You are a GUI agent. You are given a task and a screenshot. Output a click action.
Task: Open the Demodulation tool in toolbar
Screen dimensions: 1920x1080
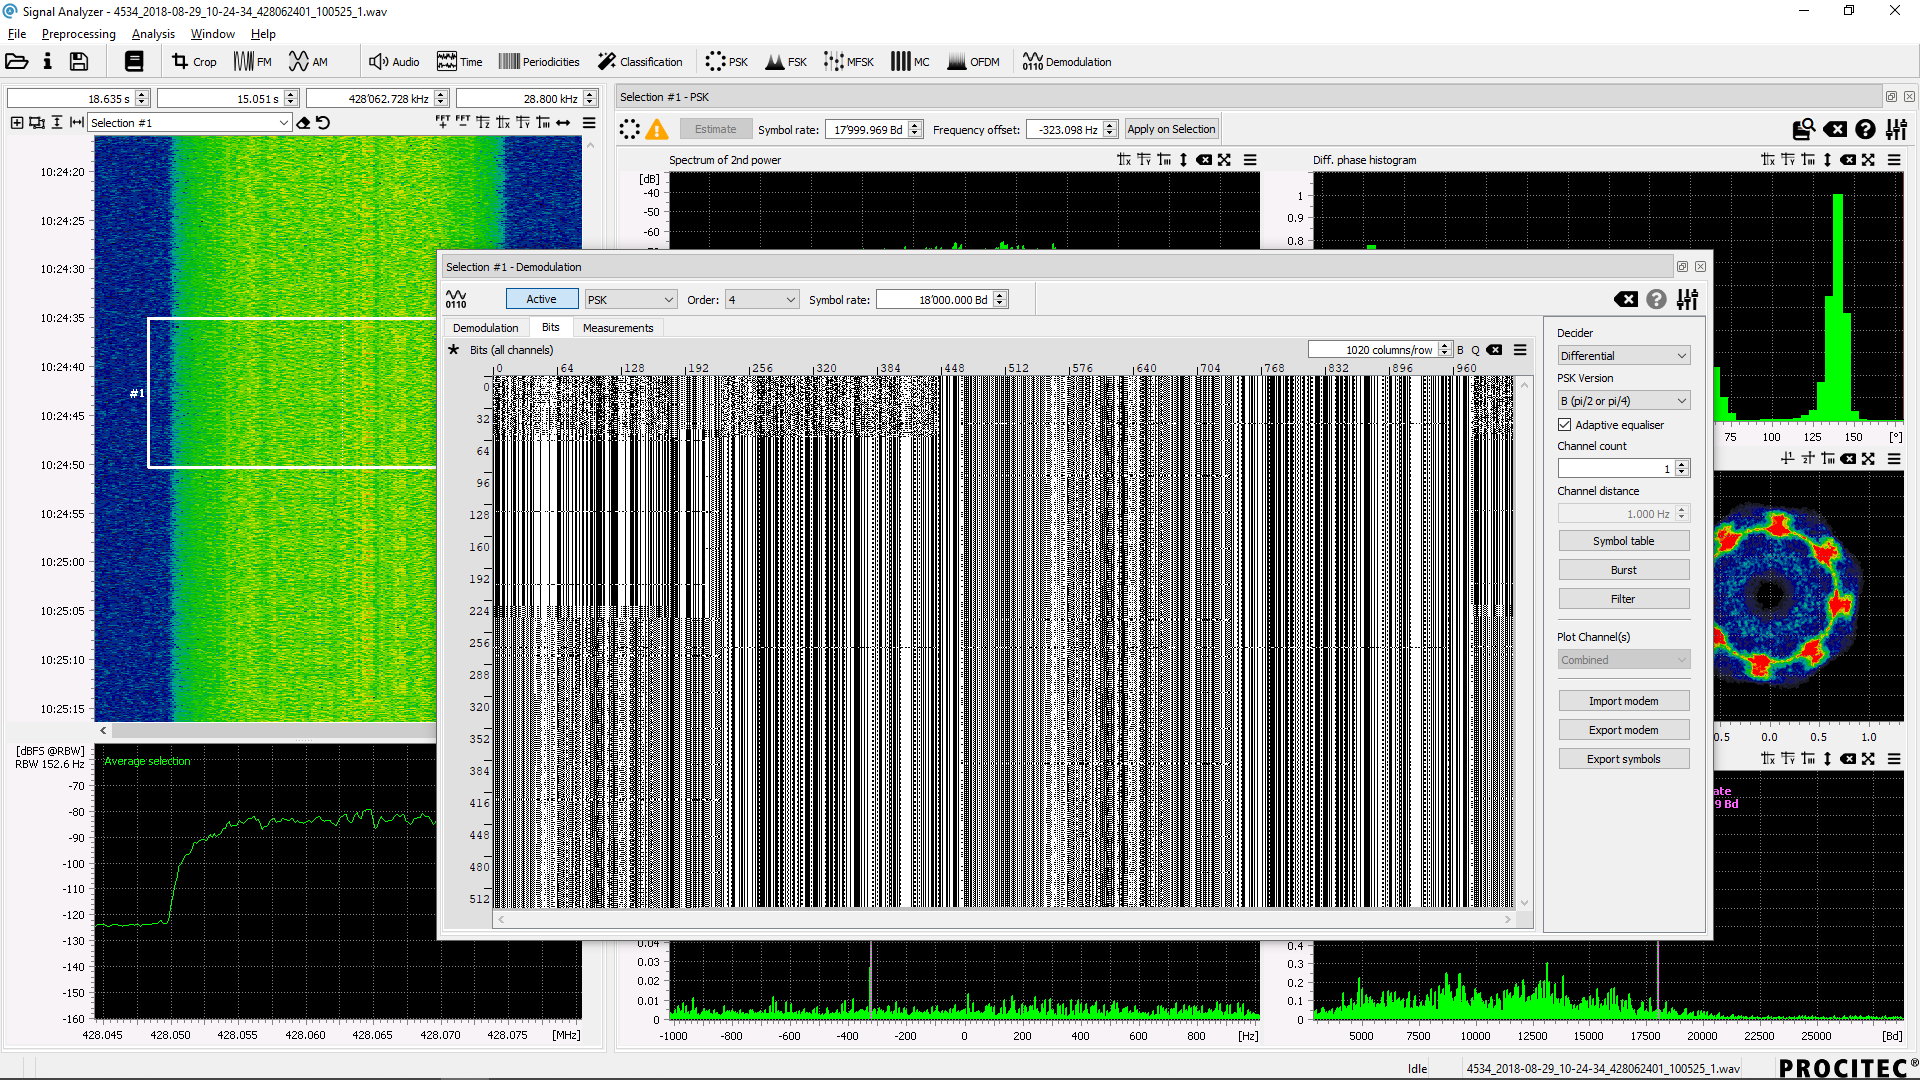(1067, 62)
